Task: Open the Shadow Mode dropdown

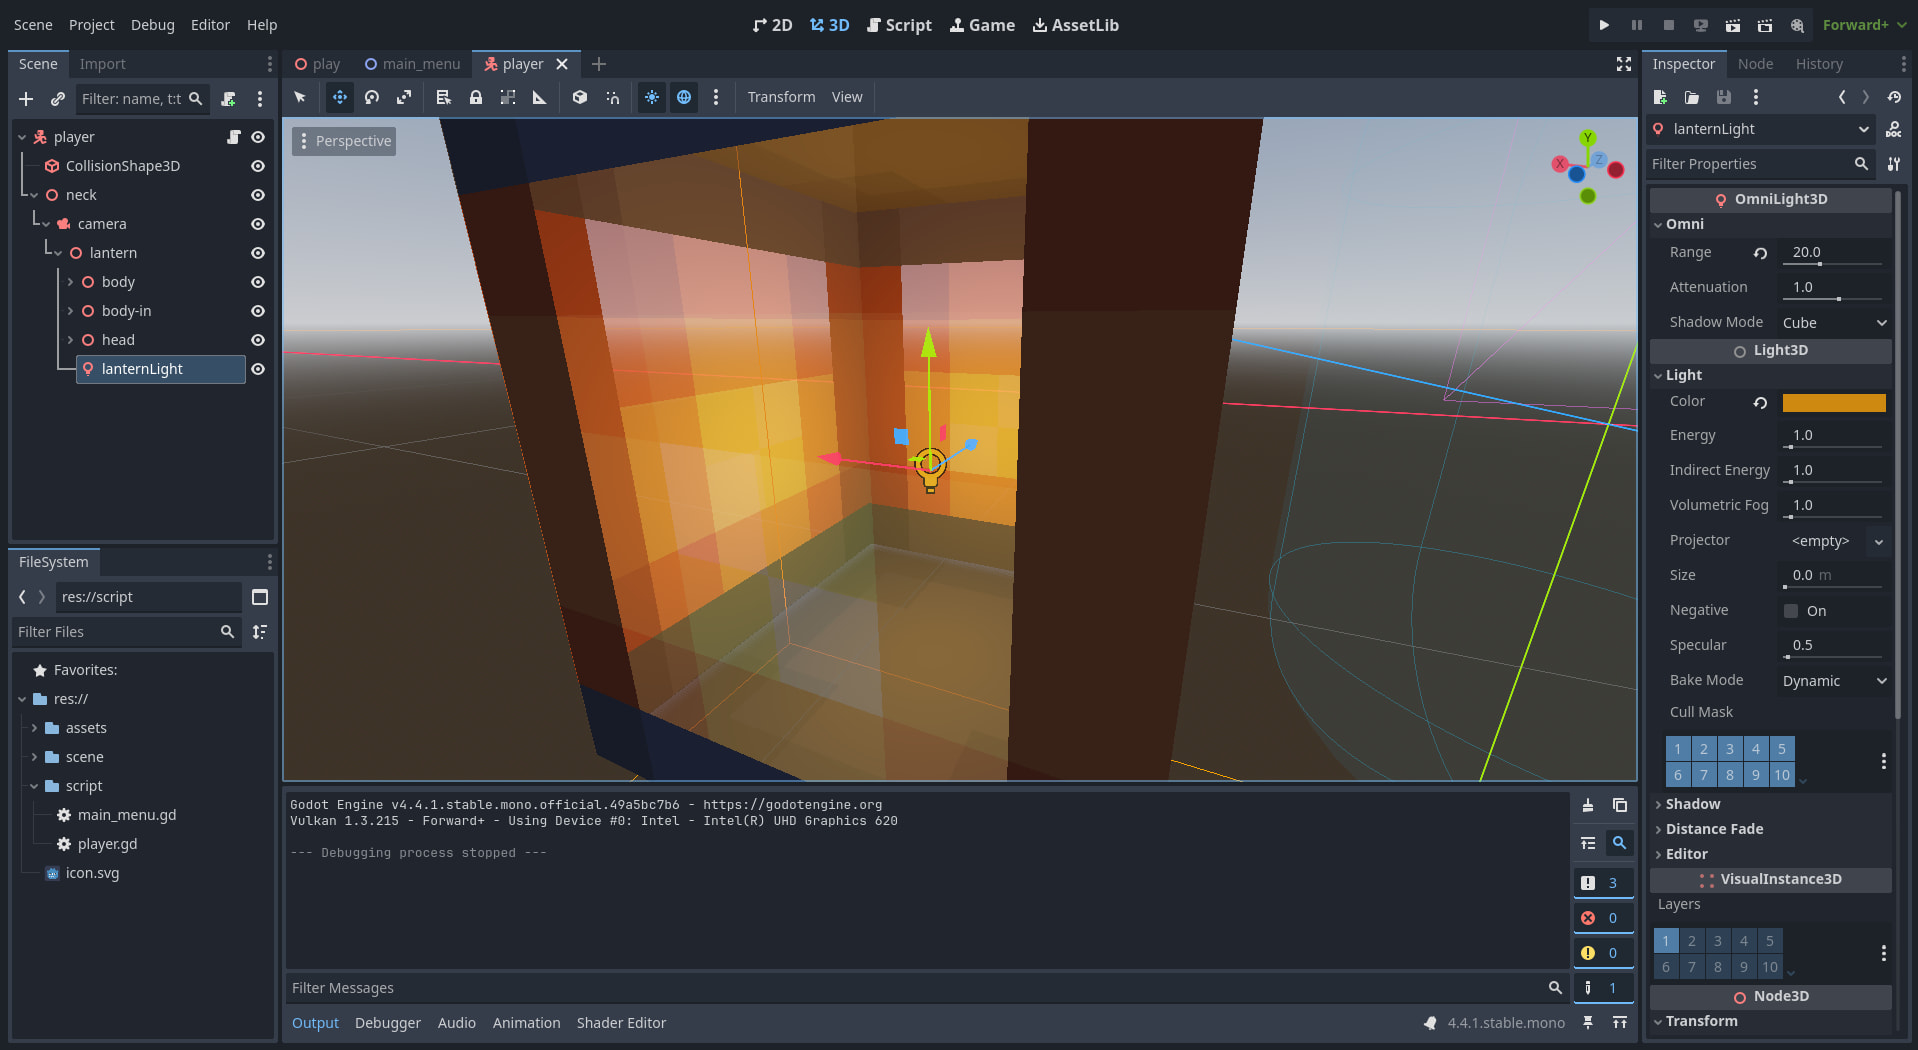Action: click(1834, 323)
